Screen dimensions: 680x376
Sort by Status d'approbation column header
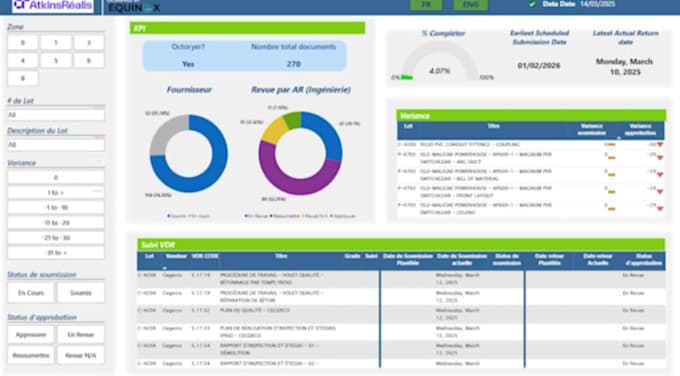(x=644, y=260)
